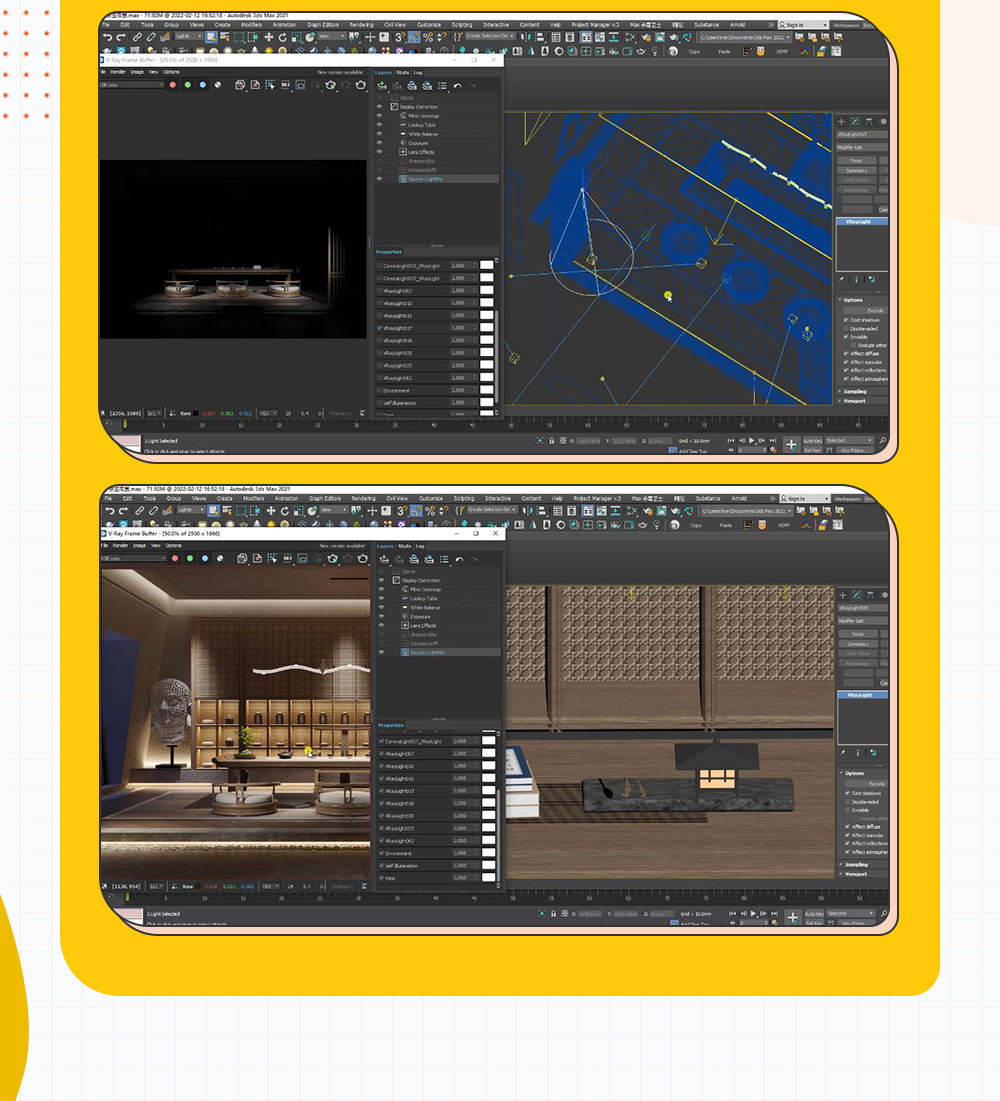
Task: Open Options menu in upper frame buffer
Action: tap(171, 72)
